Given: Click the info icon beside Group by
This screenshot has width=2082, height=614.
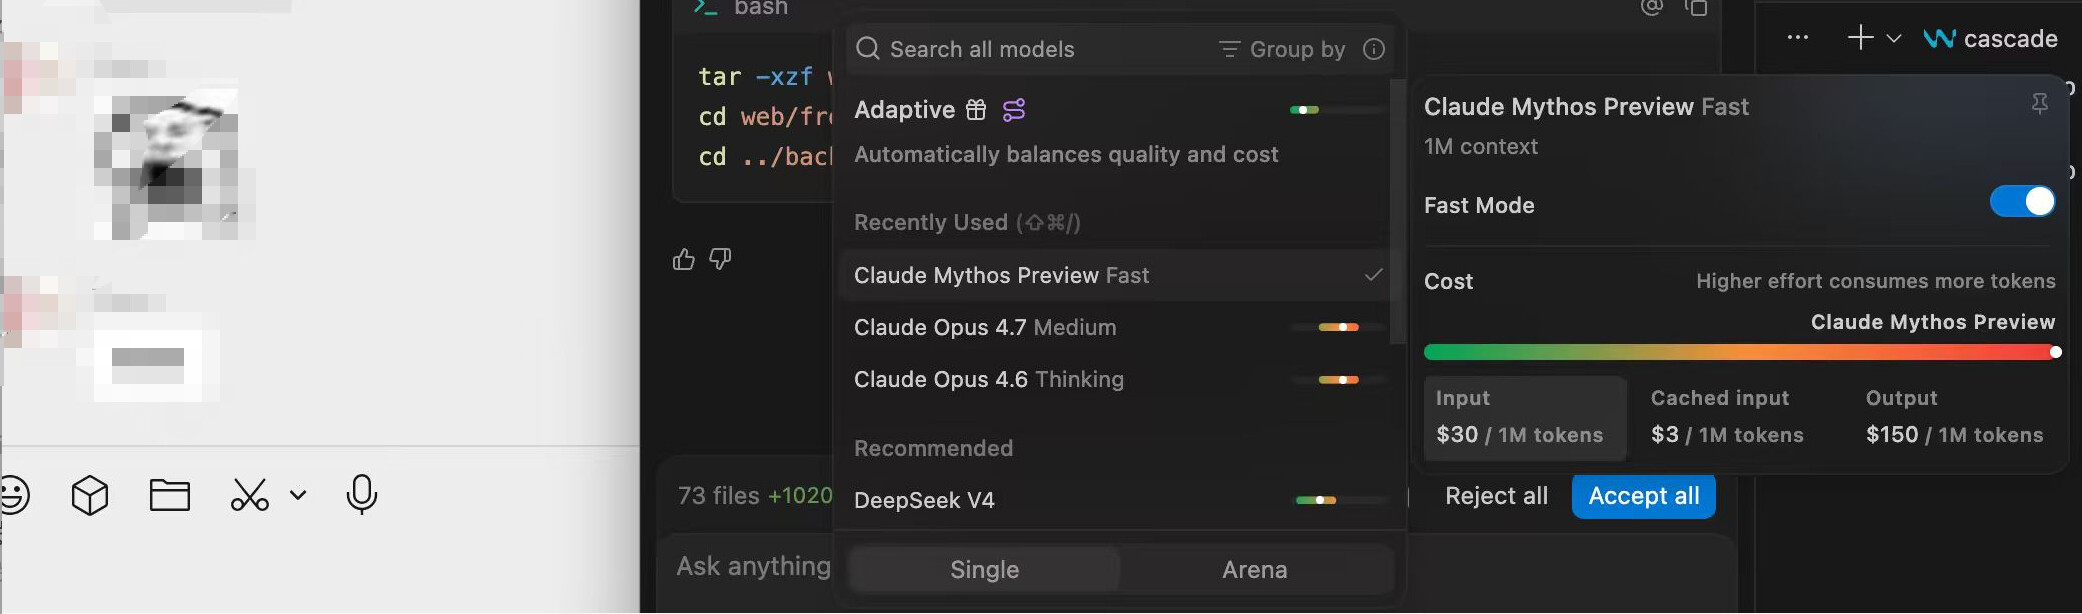Looking at the screenshot, I should [1374, 49].
